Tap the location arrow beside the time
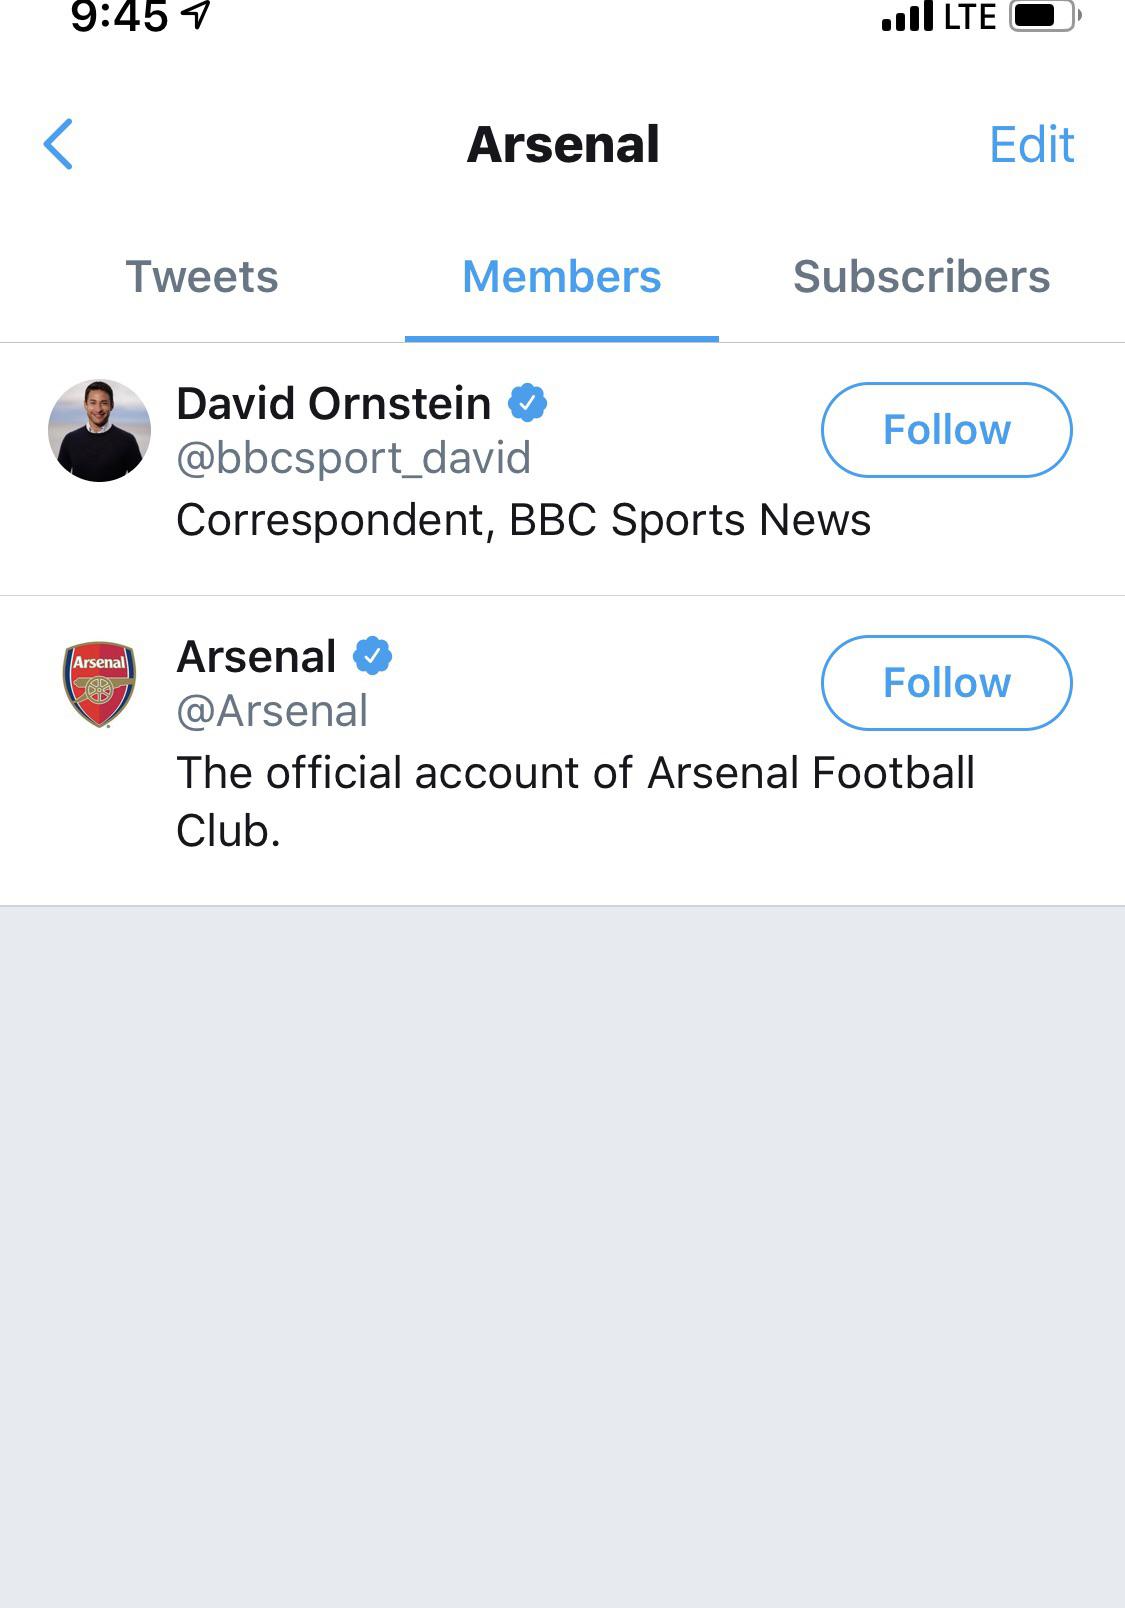Viewport: 1125px width, 1608px height. click(x=198, y=15)
